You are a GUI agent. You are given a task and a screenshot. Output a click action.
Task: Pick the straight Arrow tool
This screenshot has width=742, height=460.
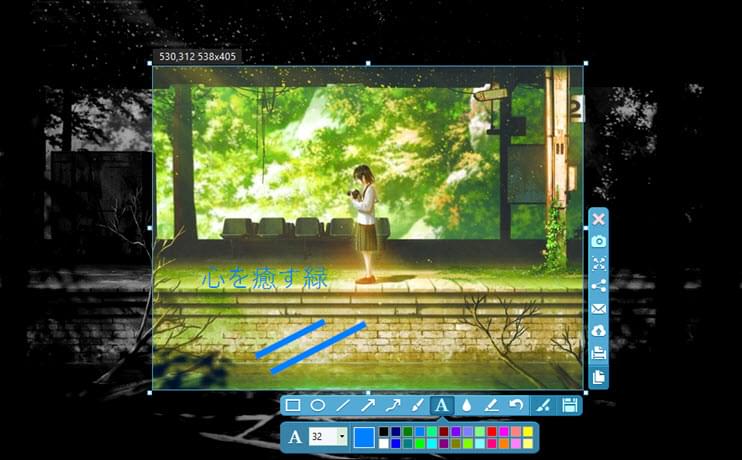[368, 405]
